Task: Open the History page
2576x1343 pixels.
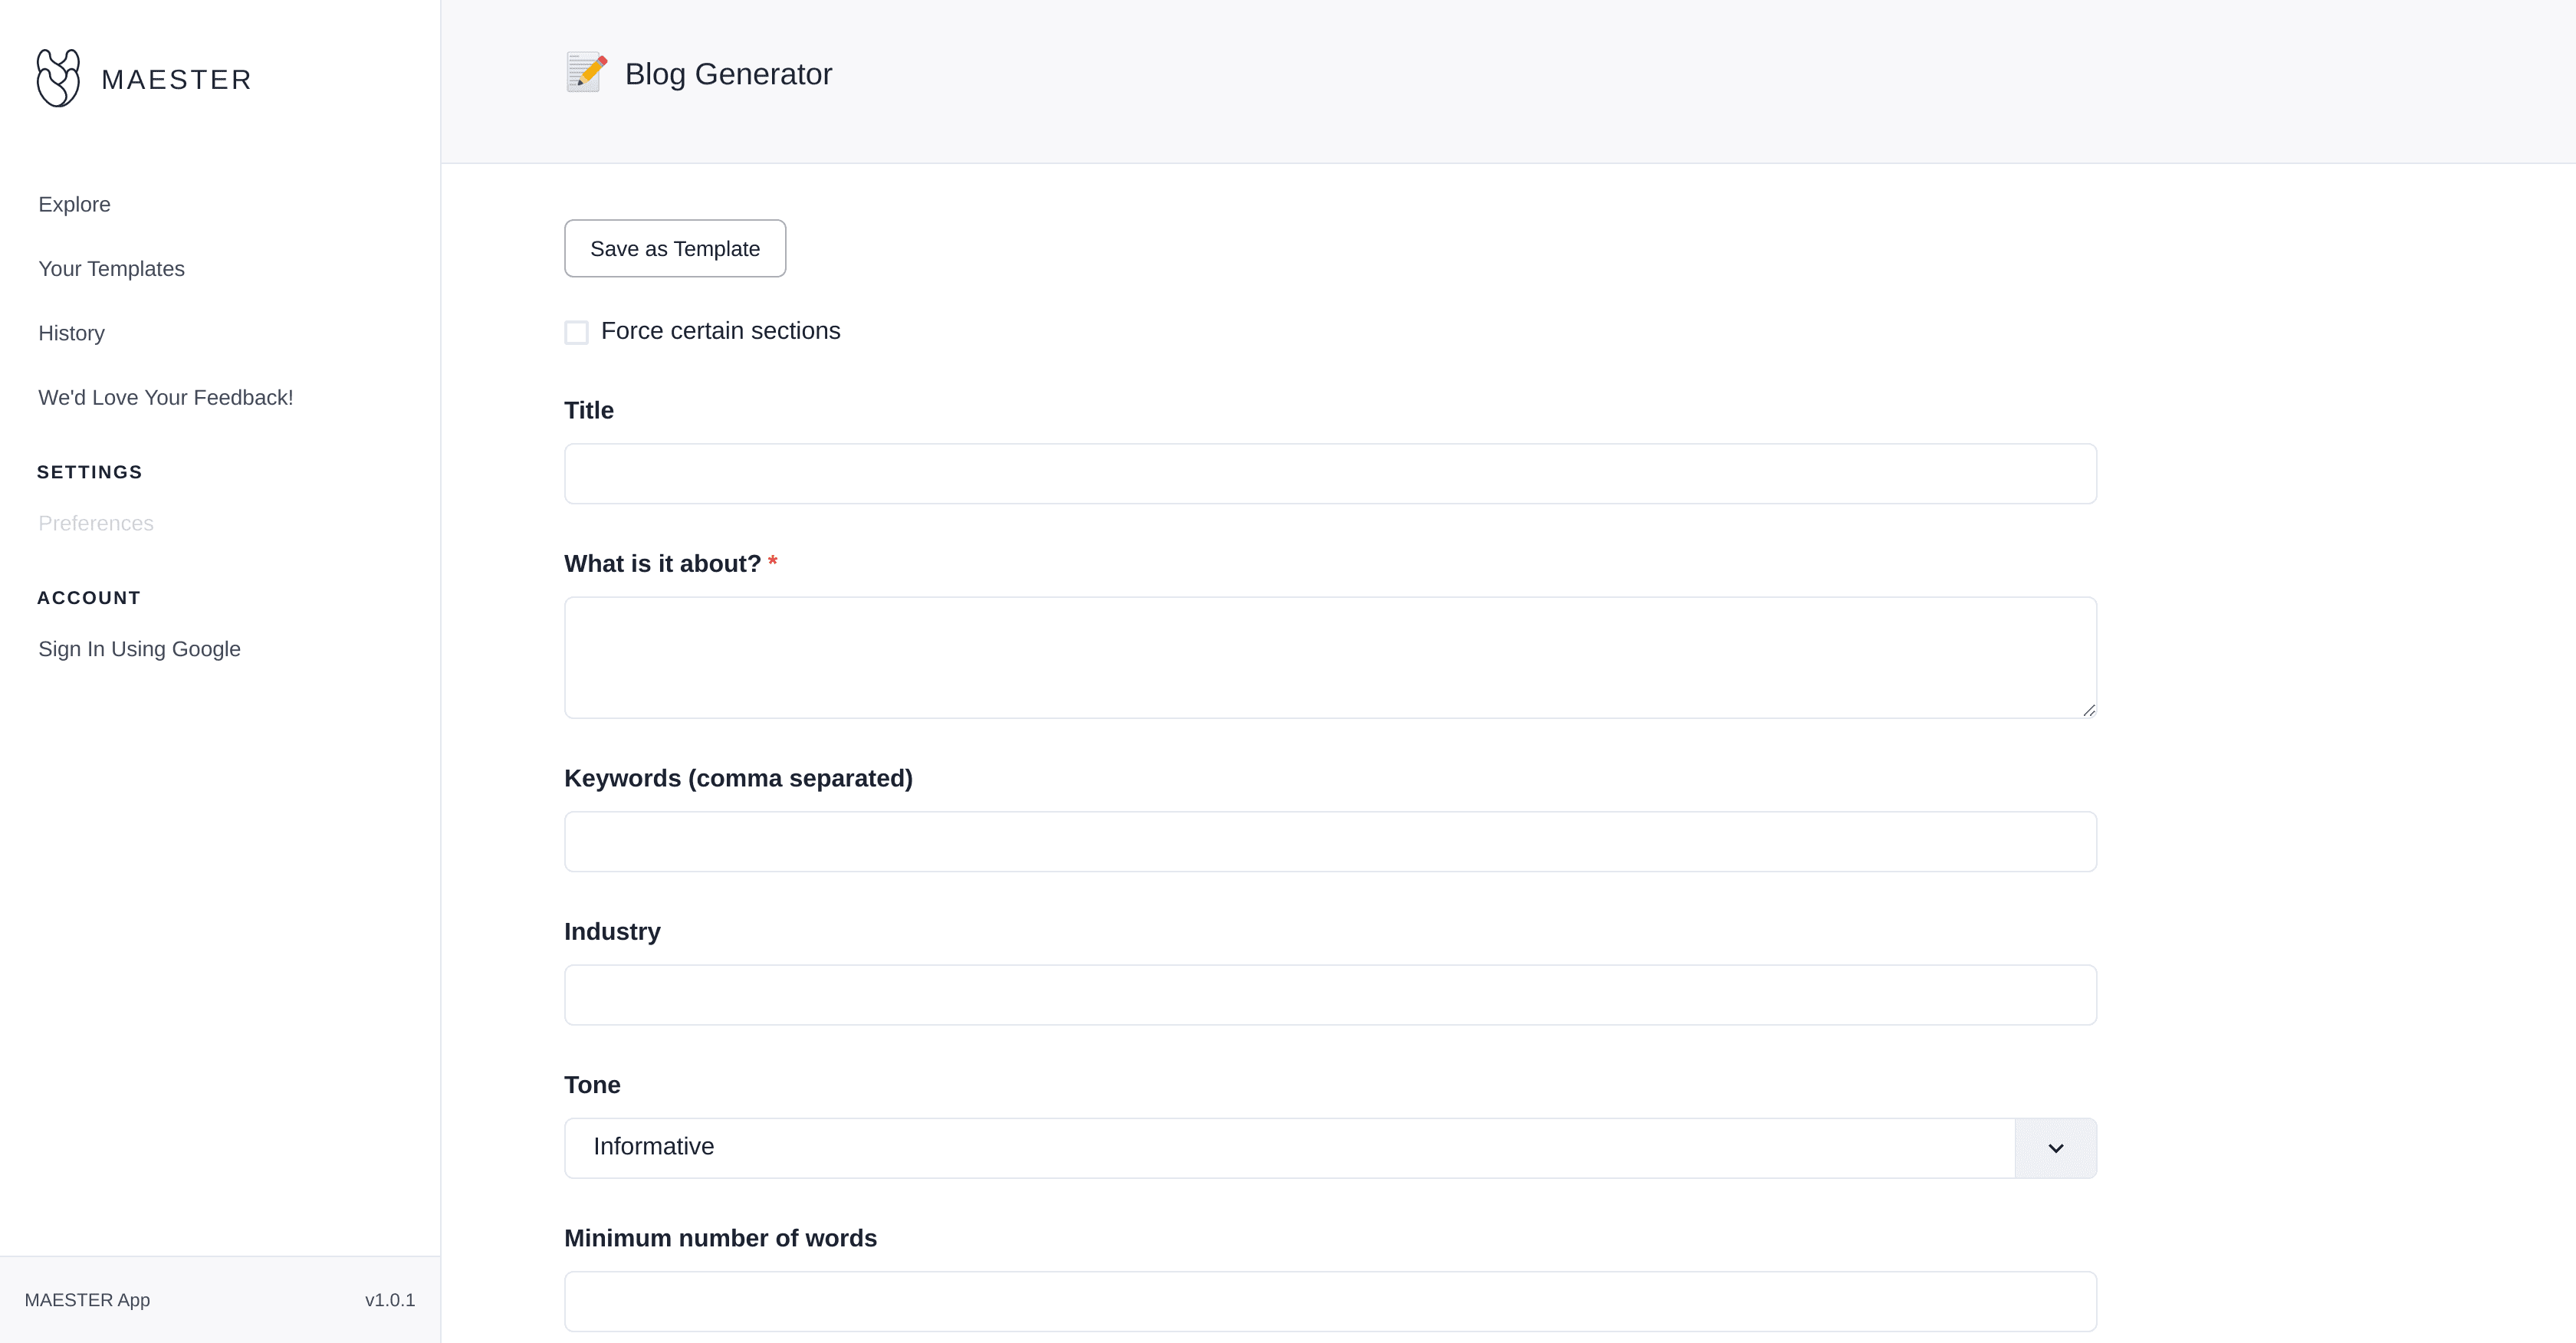Action: [71, 333]
